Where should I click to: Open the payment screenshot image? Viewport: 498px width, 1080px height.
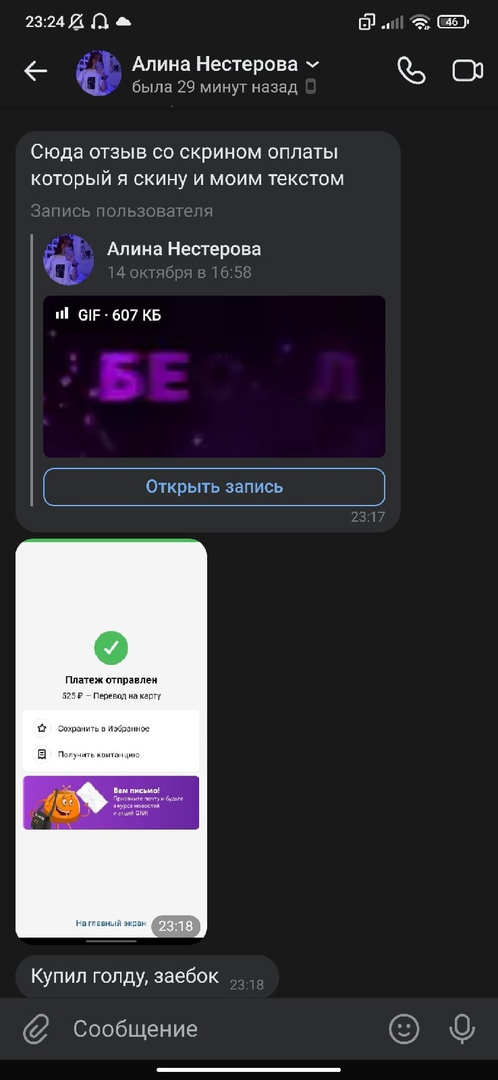pyautogui.click(x=111, y=741)
